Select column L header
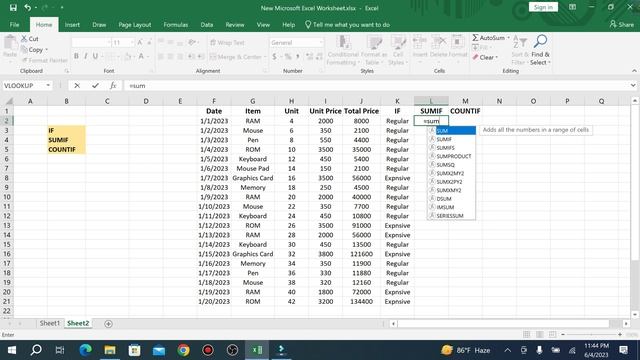640x360 pixels. tap(431, 101)
